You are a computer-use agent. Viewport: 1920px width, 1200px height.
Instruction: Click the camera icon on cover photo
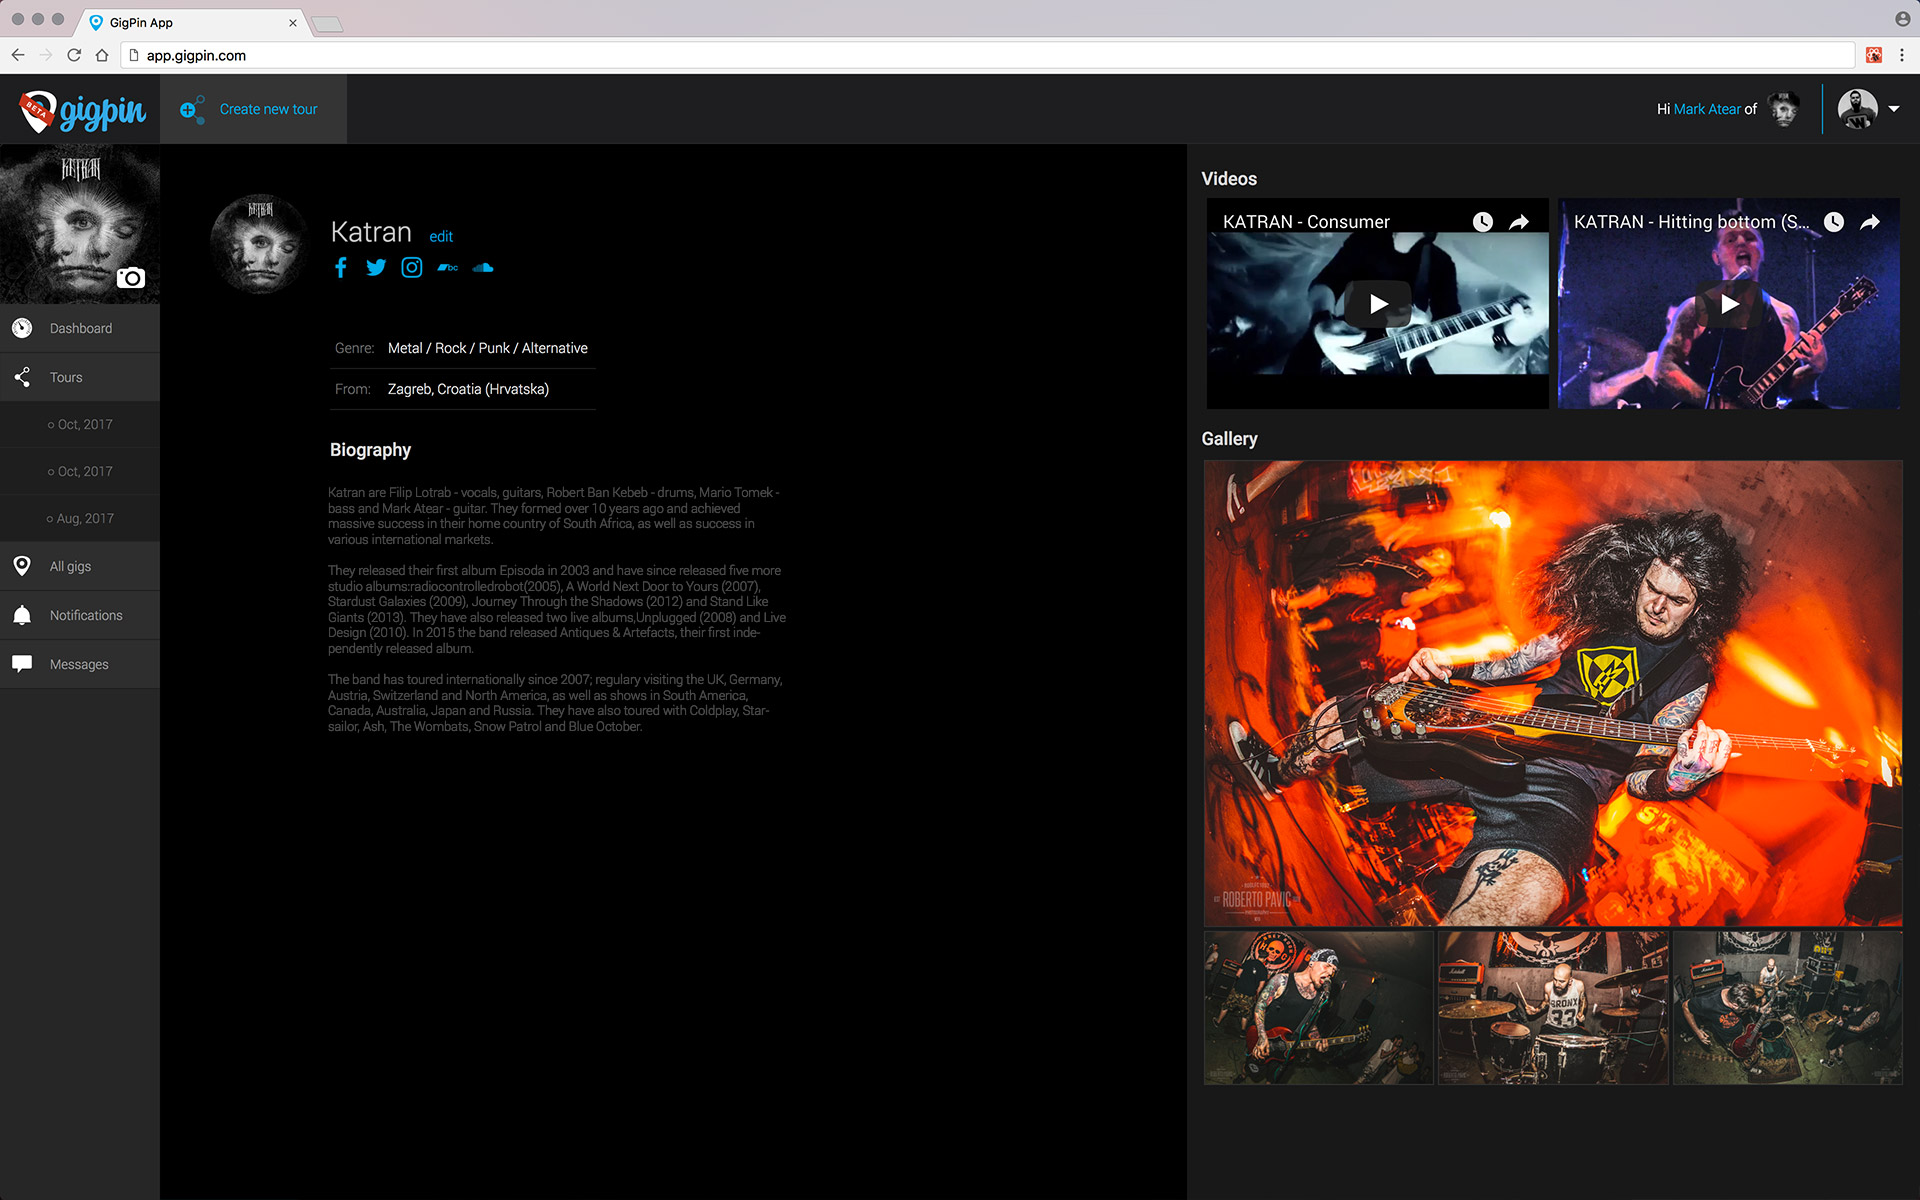pos(131,278)
